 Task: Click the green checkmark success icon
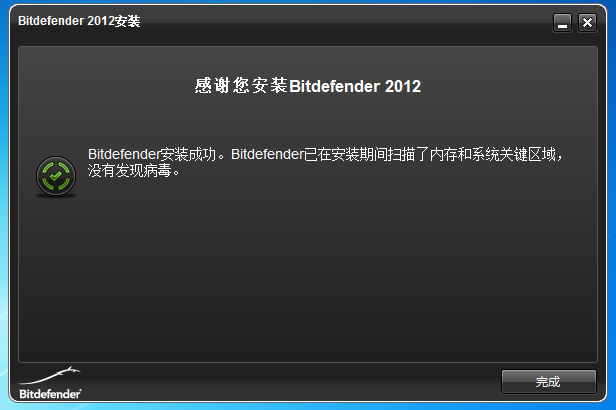pos(56,176)
